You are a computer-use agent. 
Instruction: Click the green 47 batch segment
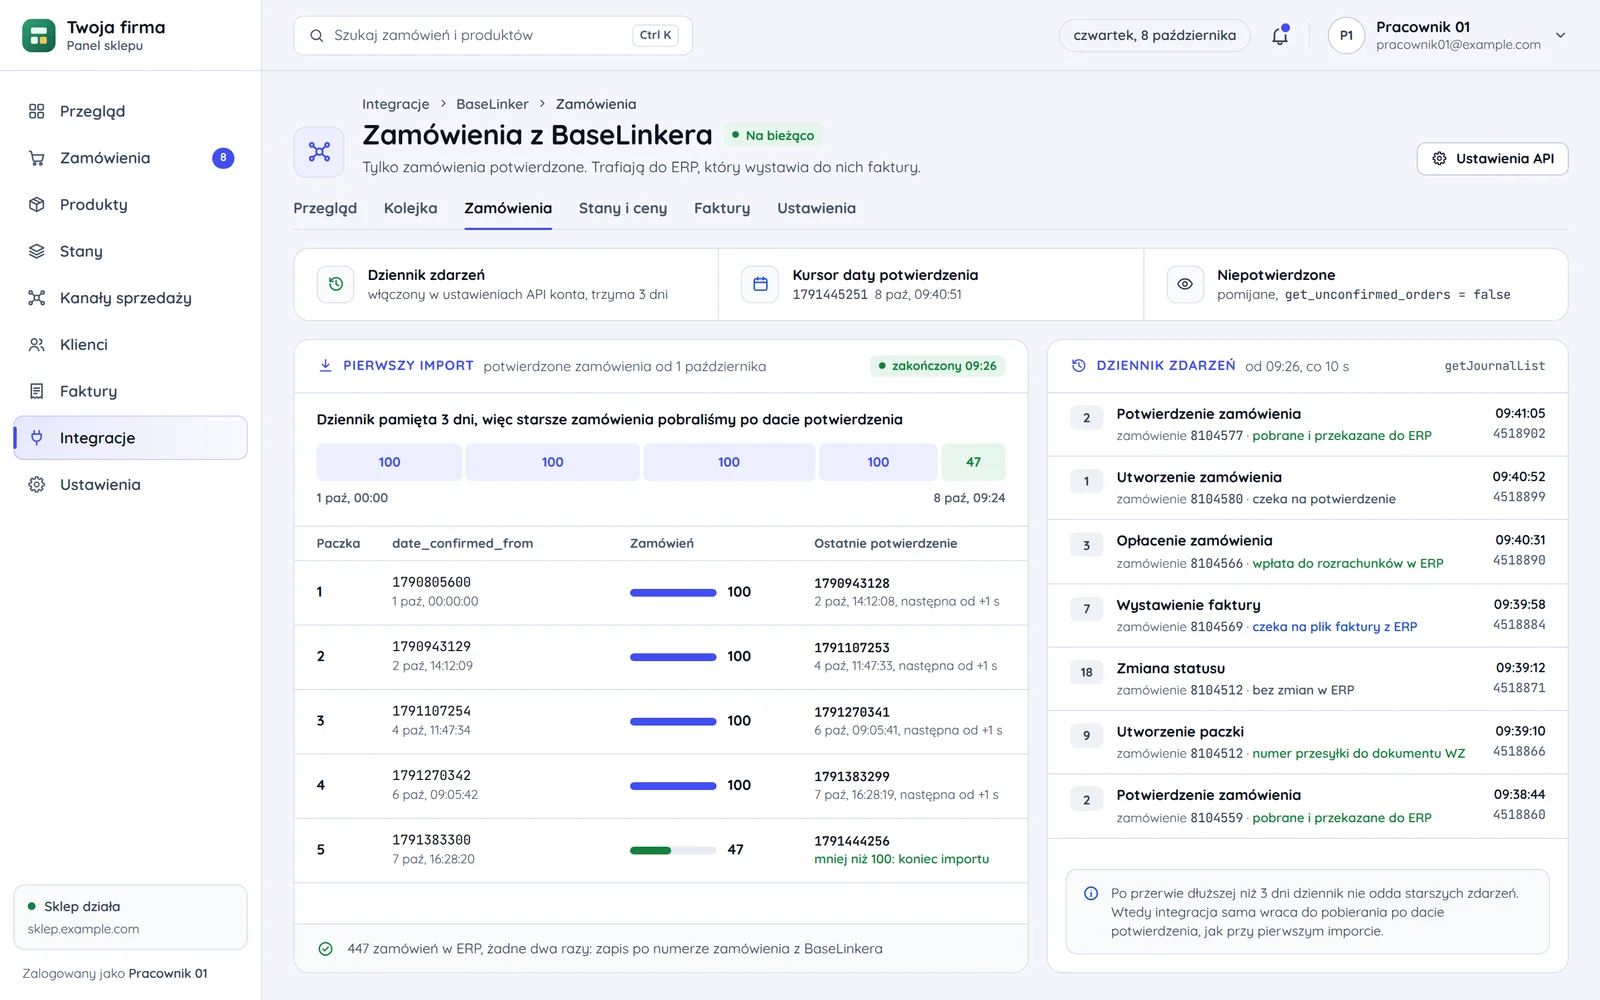click(973, 462)
